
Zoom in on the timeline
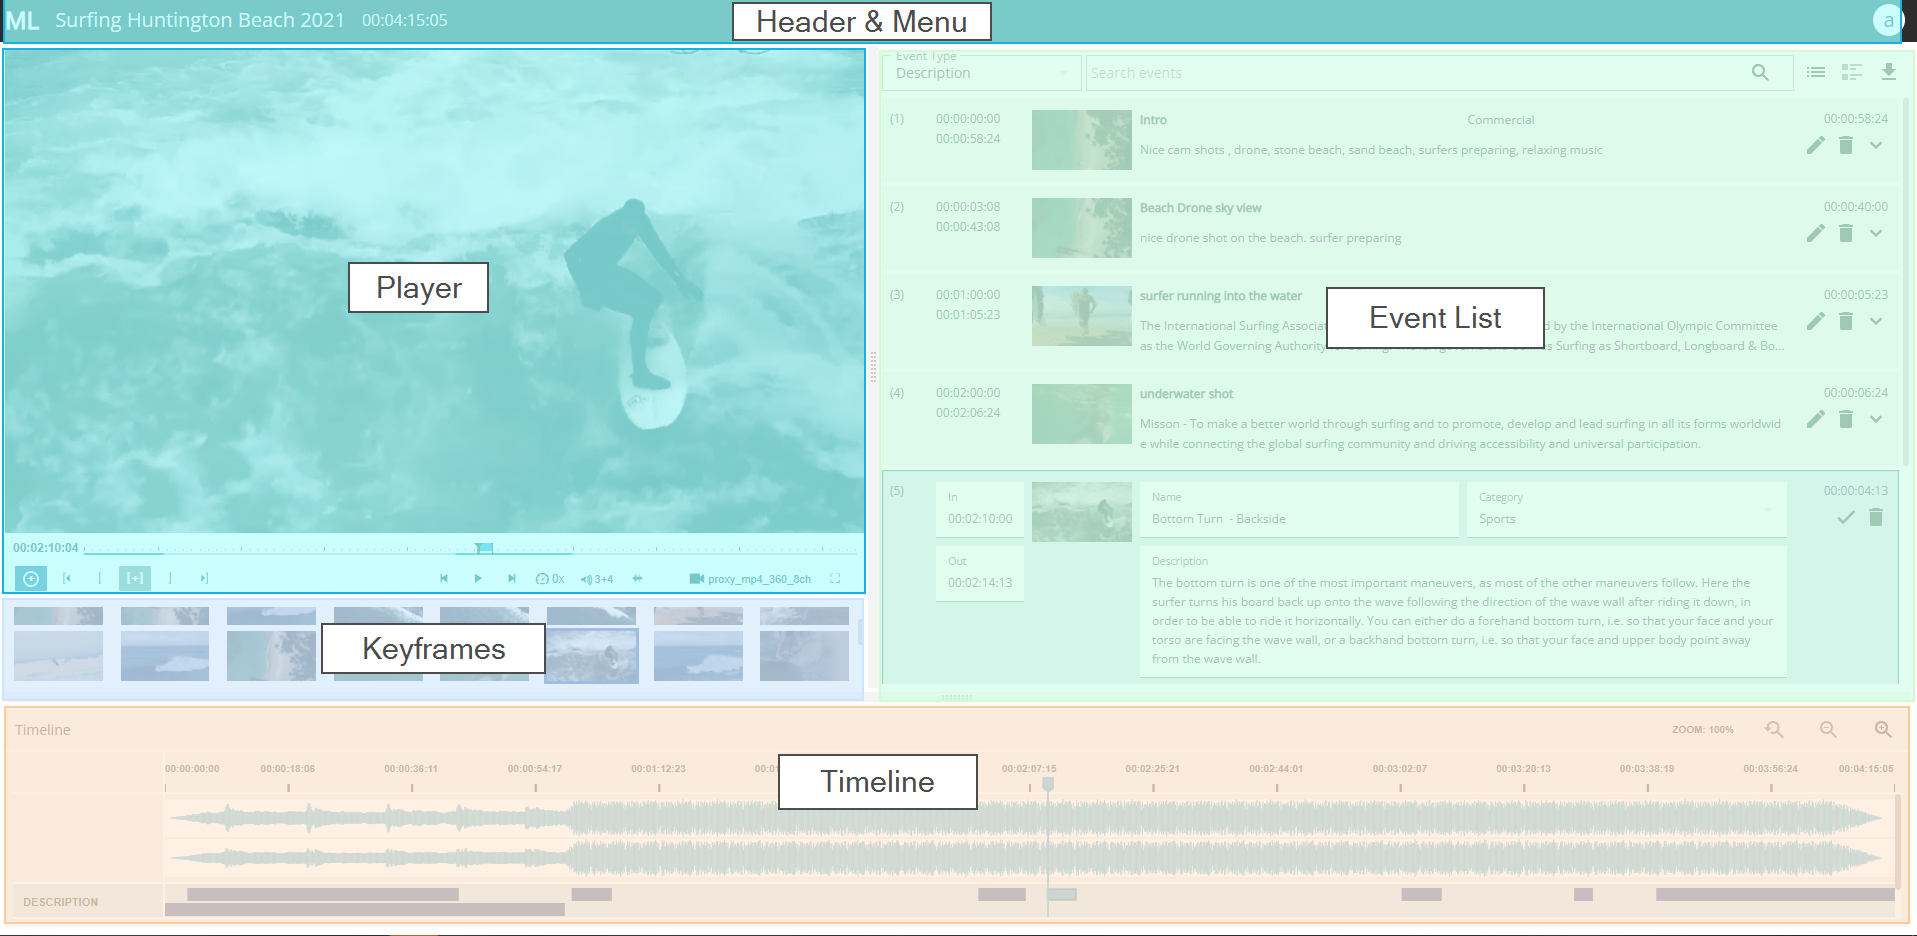click(1882, 730)
